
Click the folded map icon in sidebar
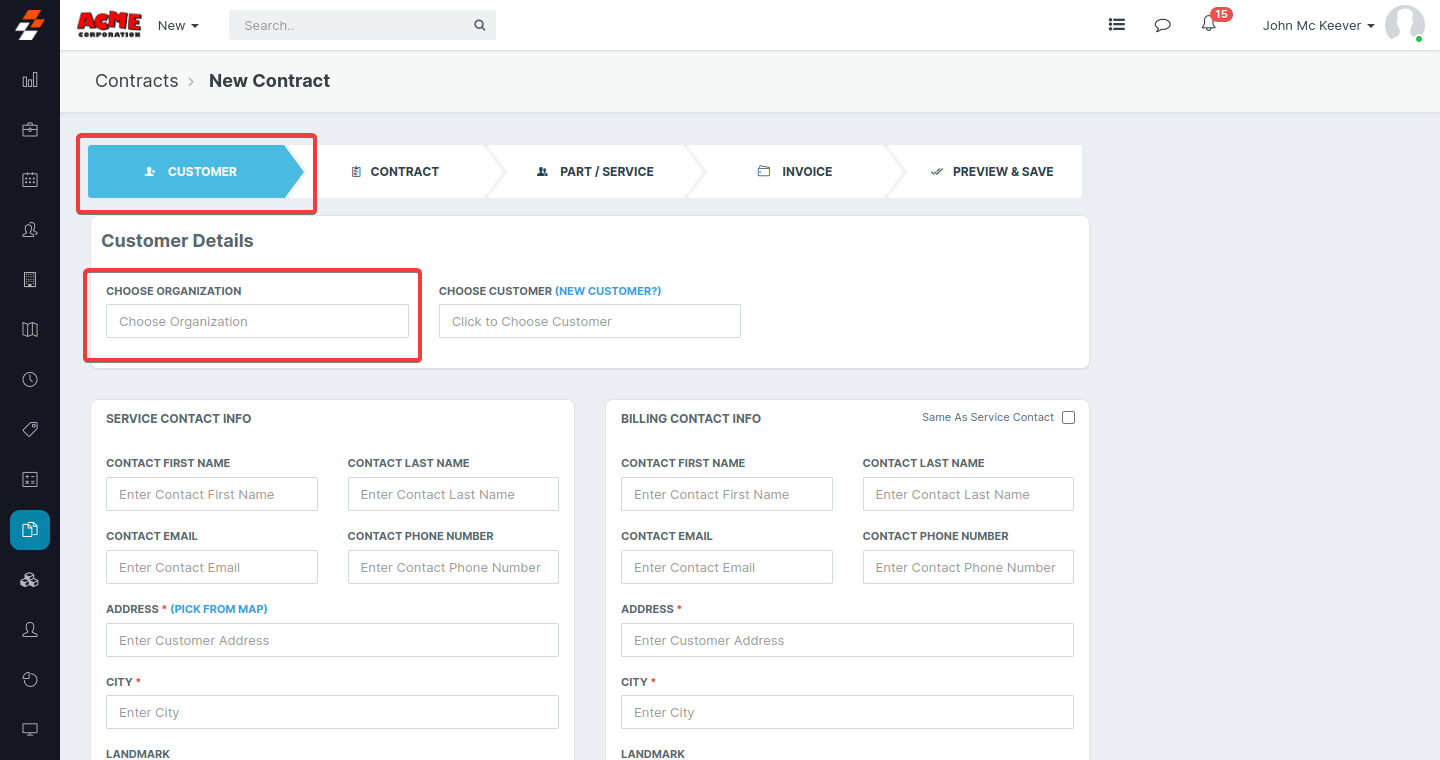click(30, 330)
